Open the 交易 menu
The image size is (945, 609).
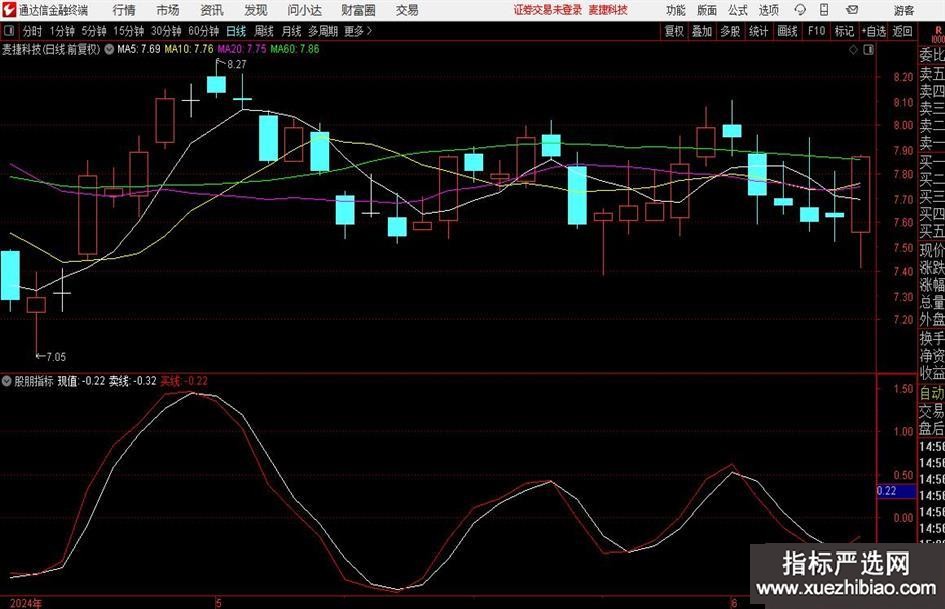click(407, 10)
